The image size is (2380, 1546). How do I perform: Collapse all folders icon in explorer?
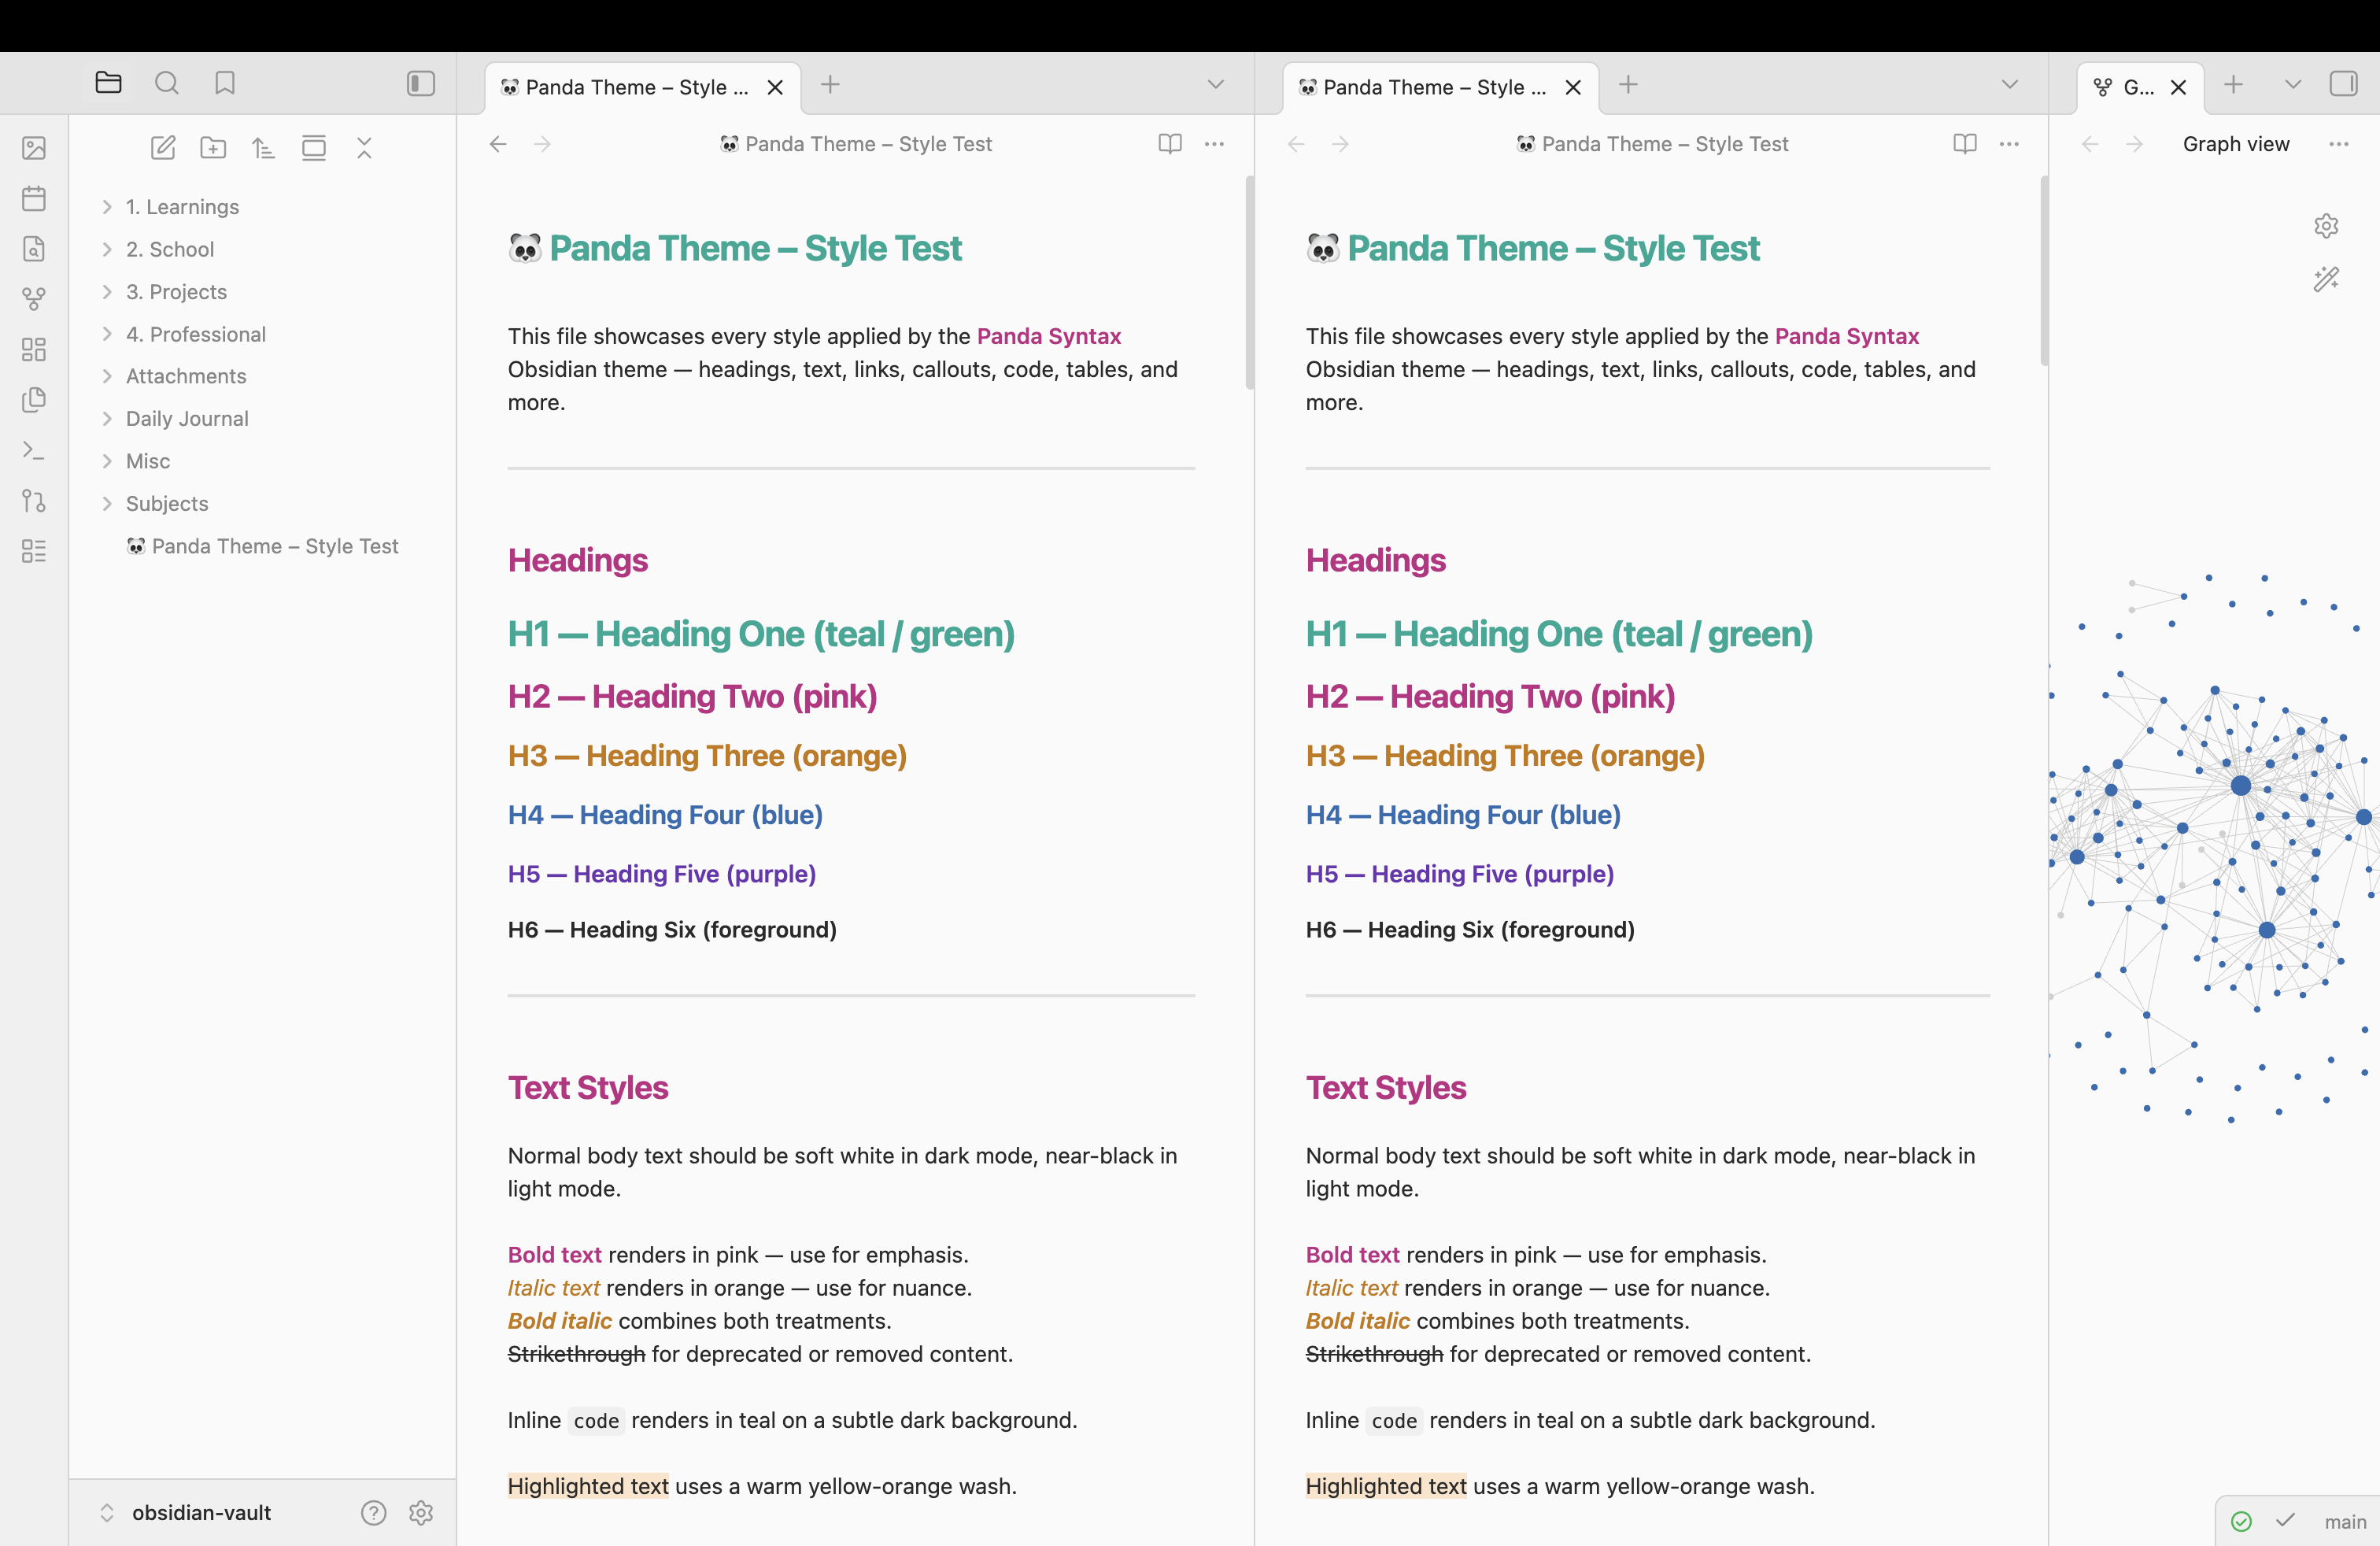364,148
